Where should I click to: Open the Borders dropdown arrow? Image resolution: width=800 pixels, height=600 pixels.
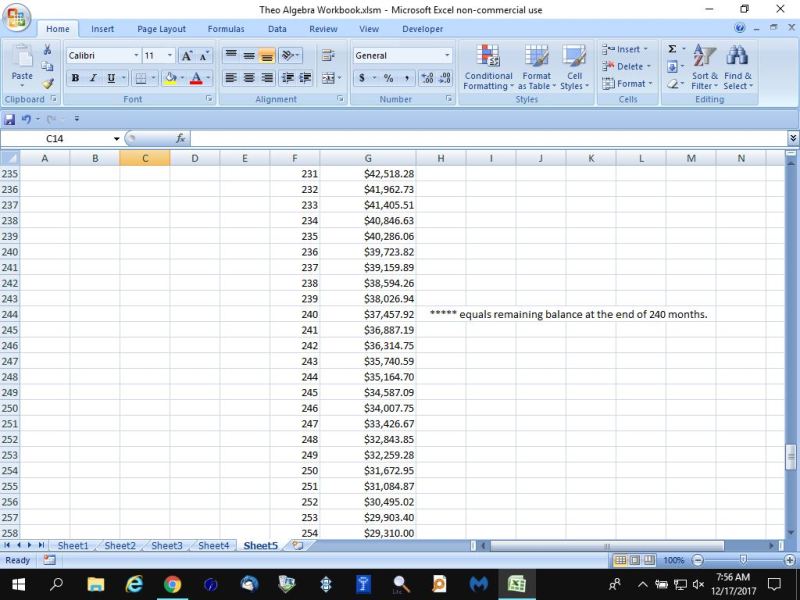[x=153, y=78]
